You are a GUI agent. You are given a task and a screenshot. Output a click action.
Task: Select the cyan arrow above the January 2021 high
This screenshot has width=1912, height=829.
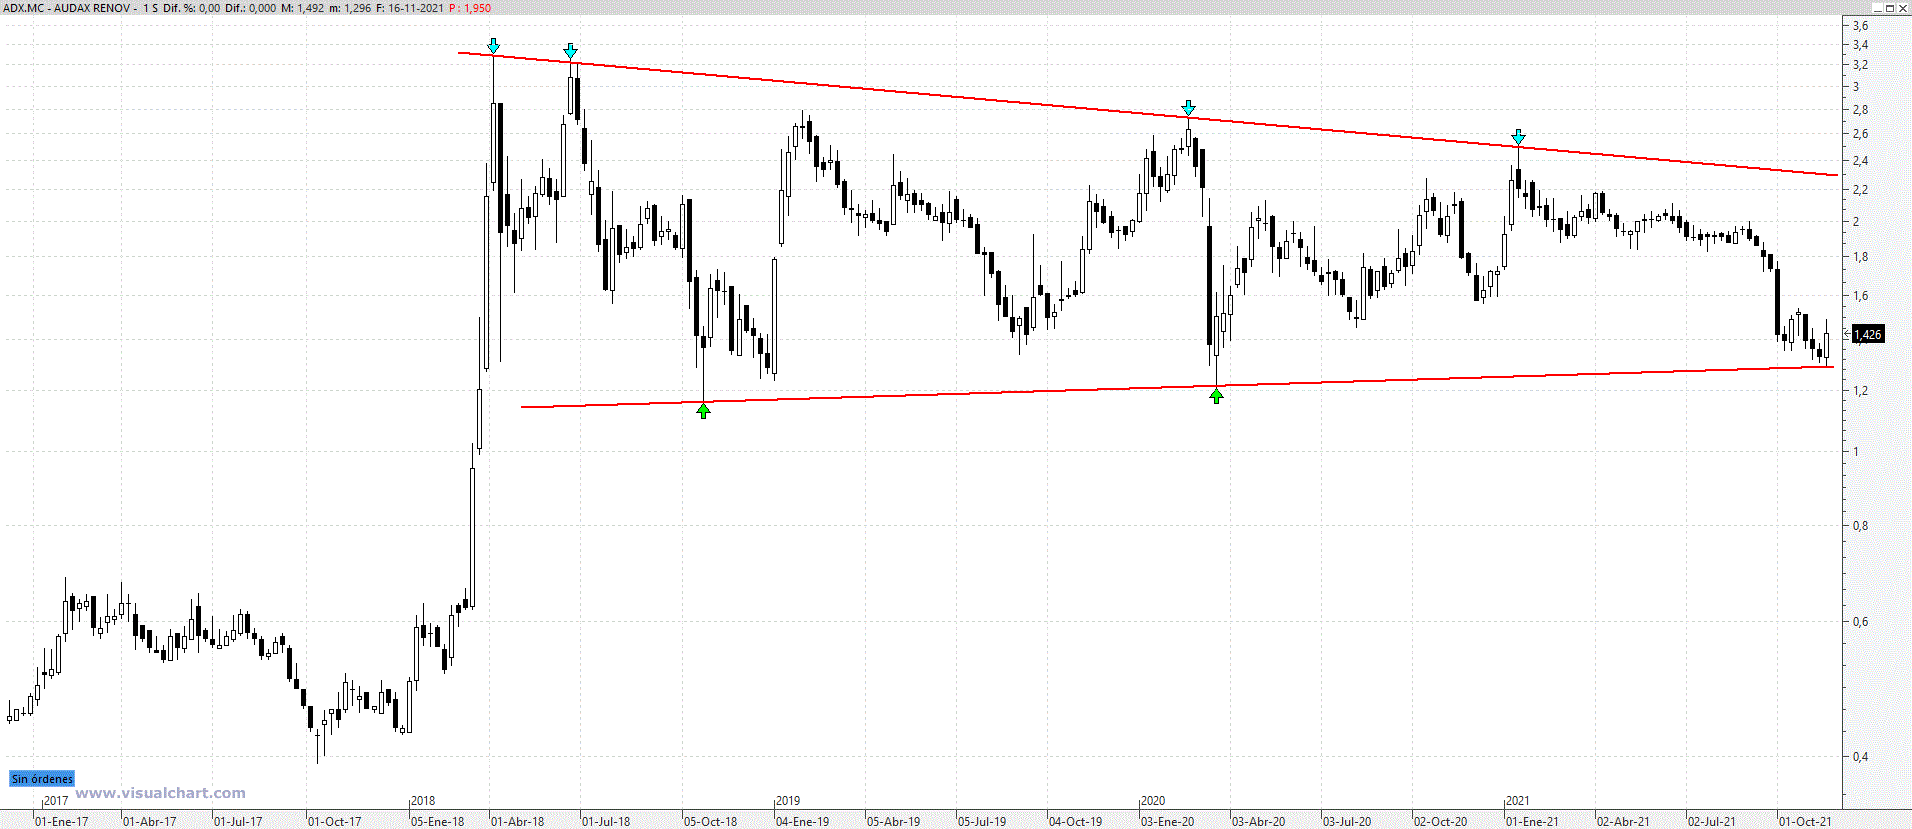click(1518, 137)
